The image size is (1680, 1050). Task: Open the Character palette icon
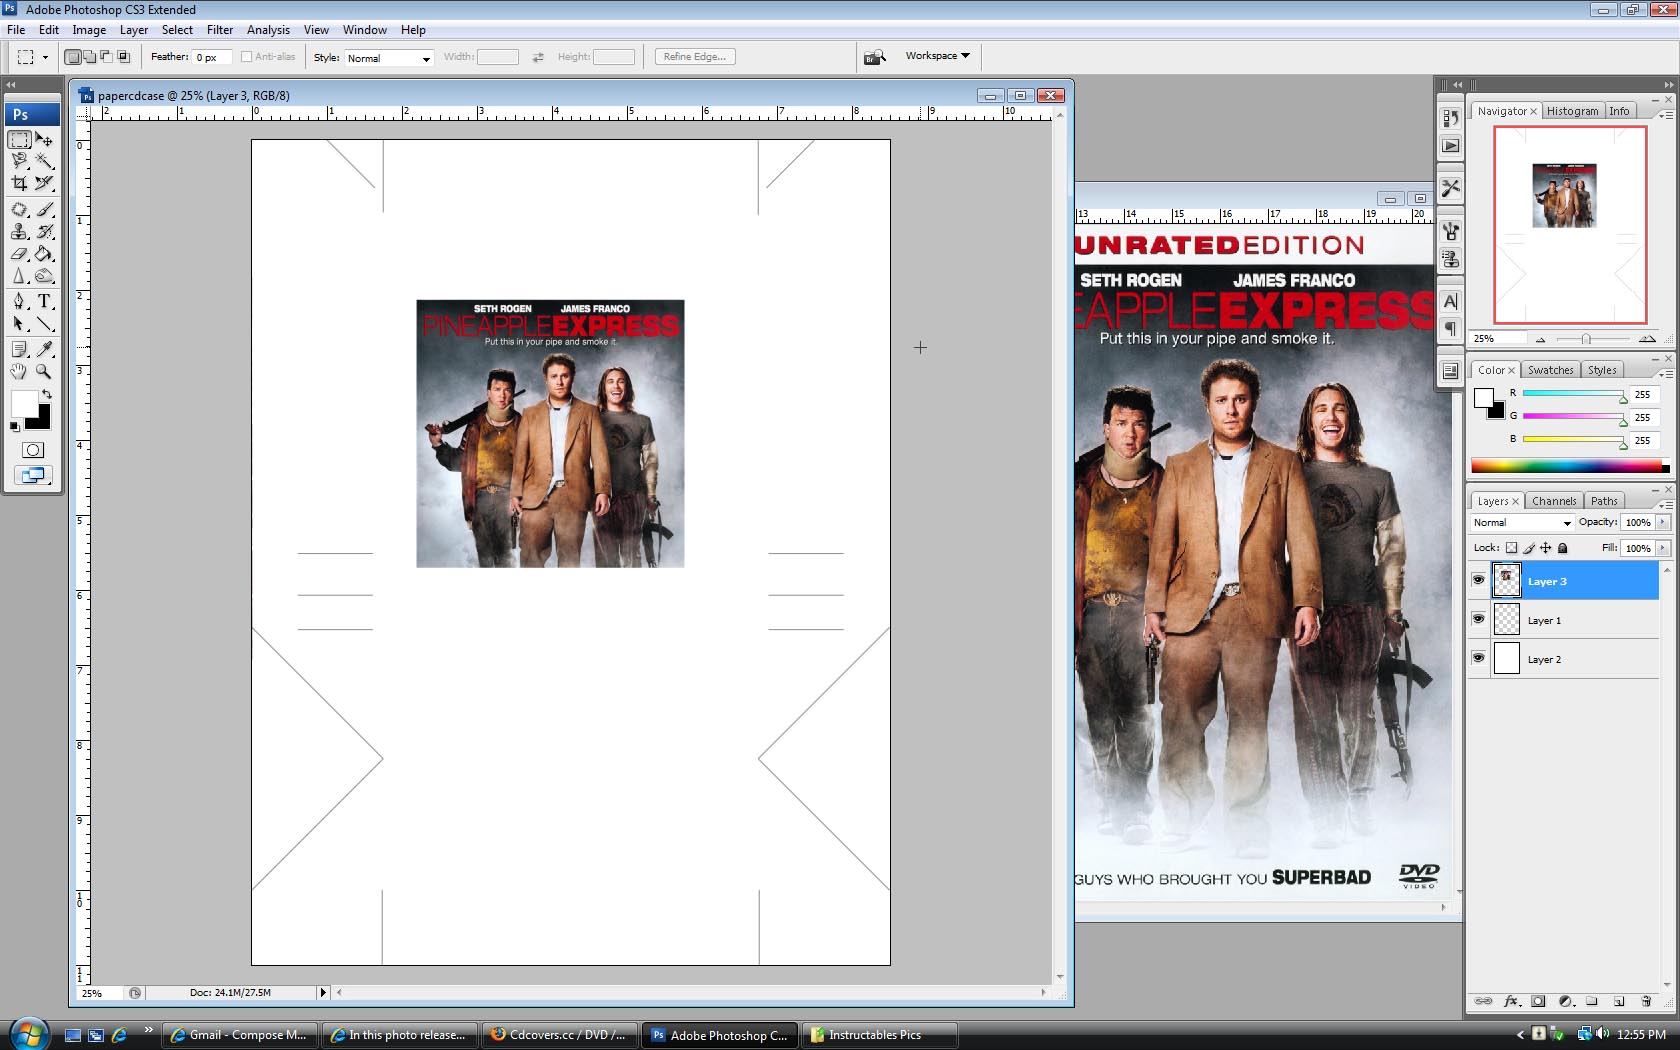[x=1451, y=300]
